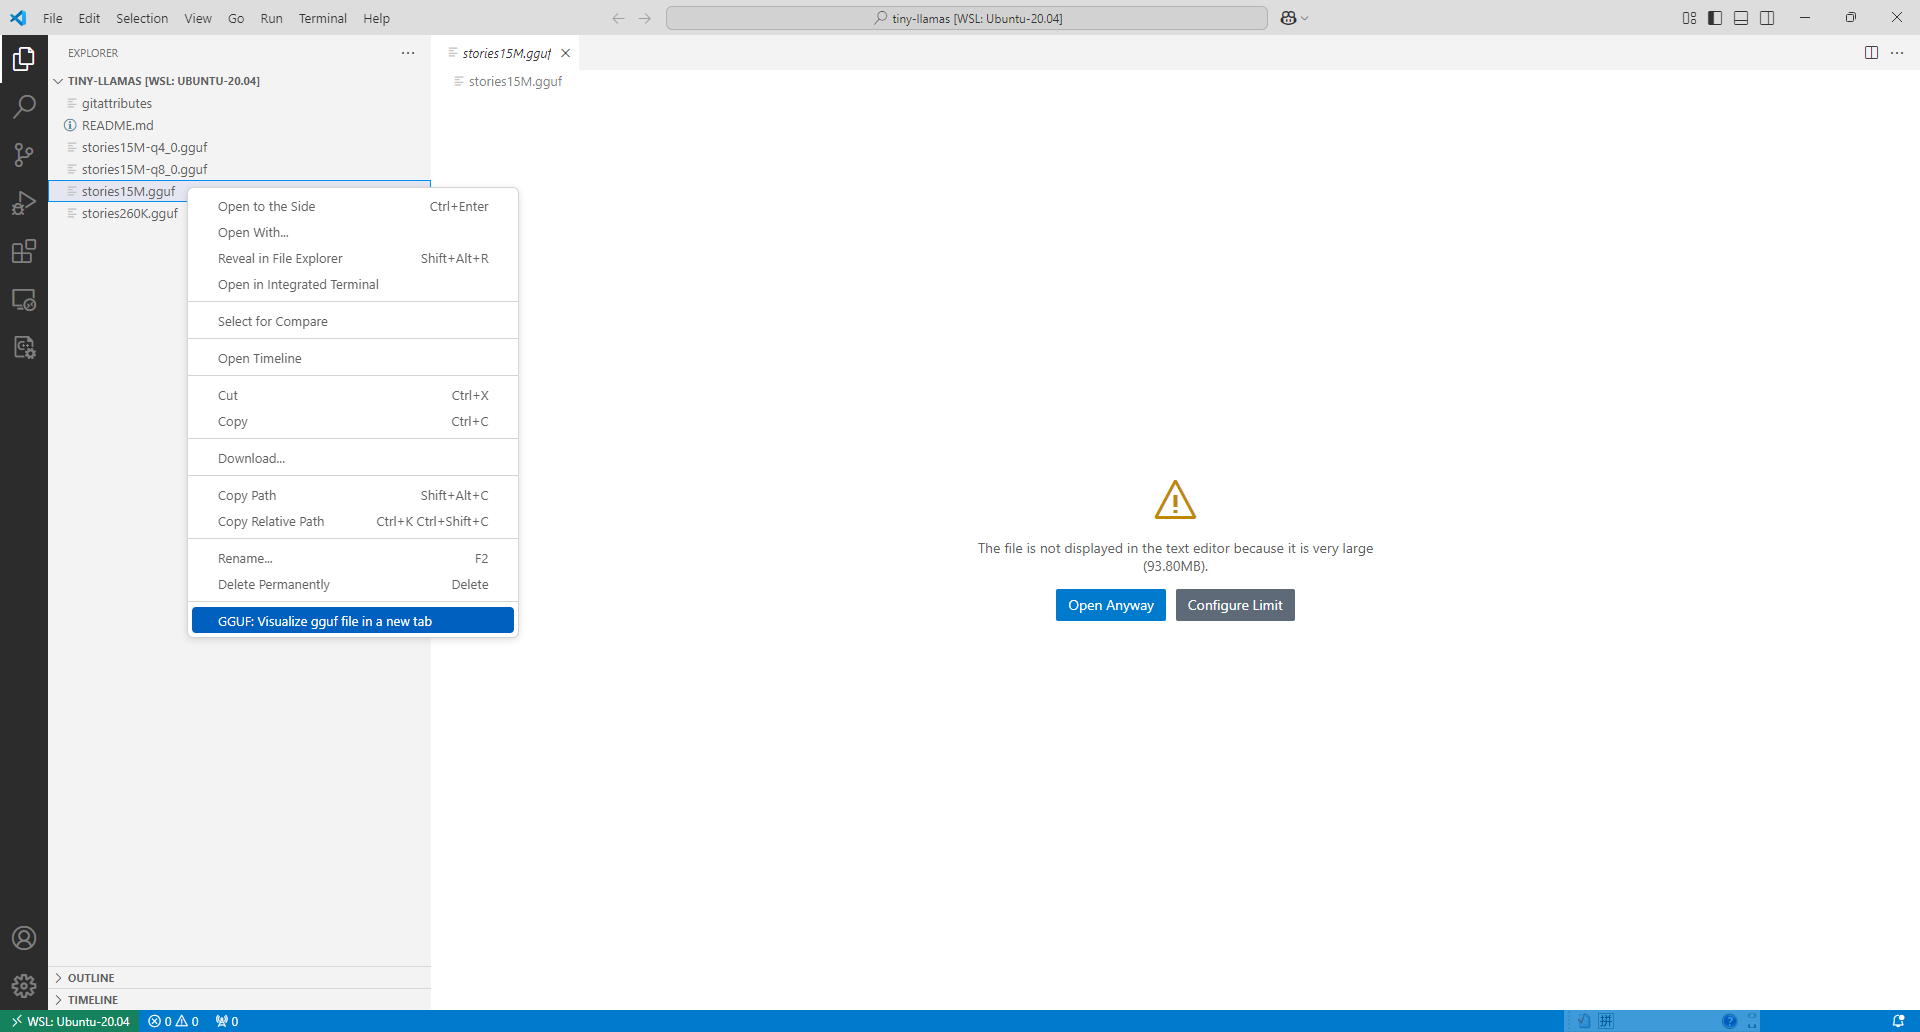Choose Open Timeline entry
The image size is (1920, 1032).
353,359
